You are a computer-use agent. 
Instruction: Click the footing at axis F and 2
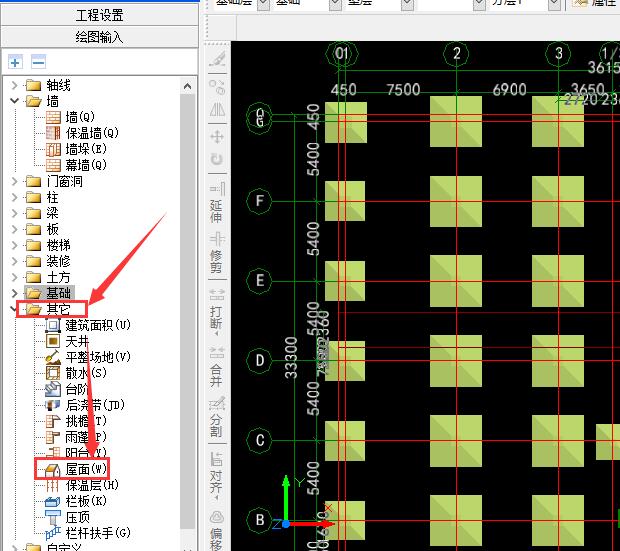point(456,201)
